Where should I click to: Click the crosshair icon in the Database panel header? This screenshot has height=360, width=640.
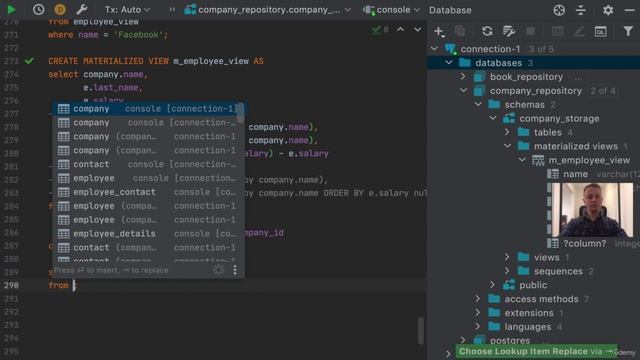559,10
